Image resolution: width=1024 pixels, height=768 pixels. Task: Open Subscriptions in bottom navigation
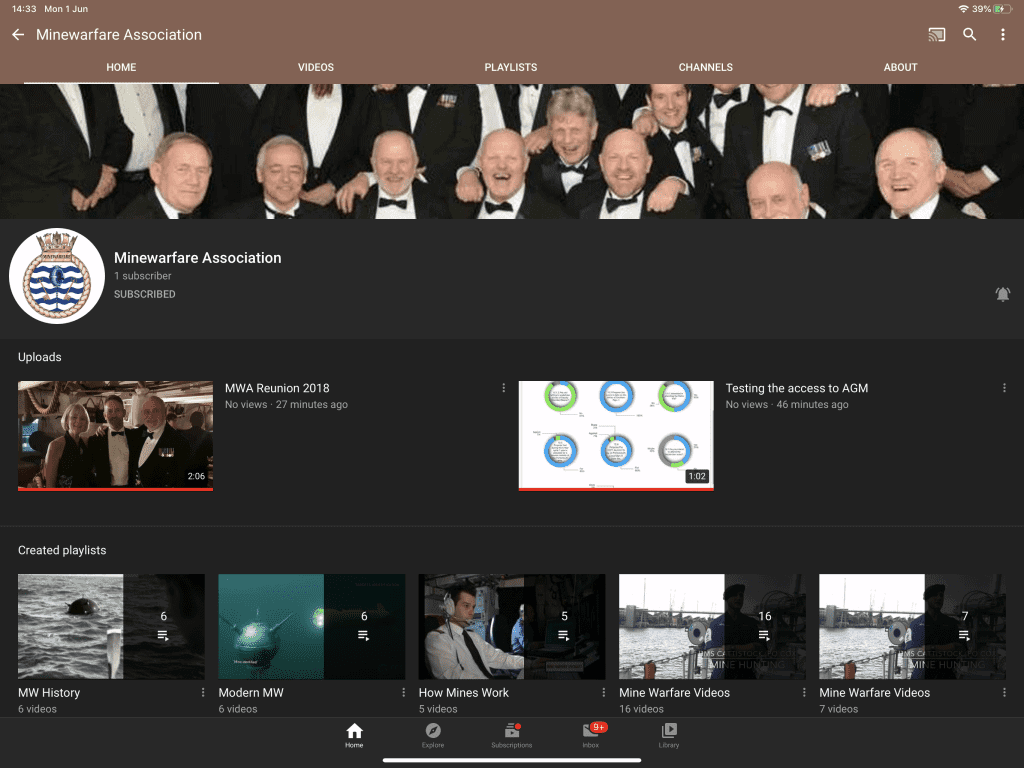click(x=511, y=735)
